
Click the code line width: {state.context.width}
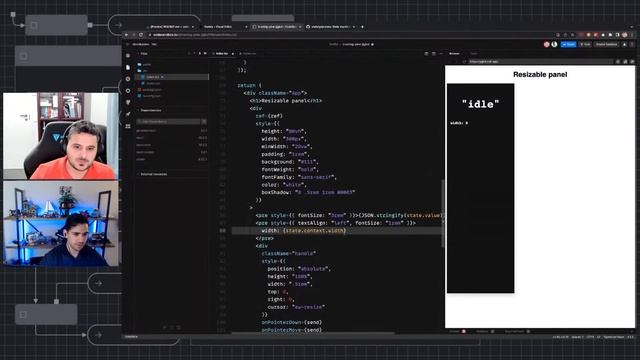tap(303, 231)
